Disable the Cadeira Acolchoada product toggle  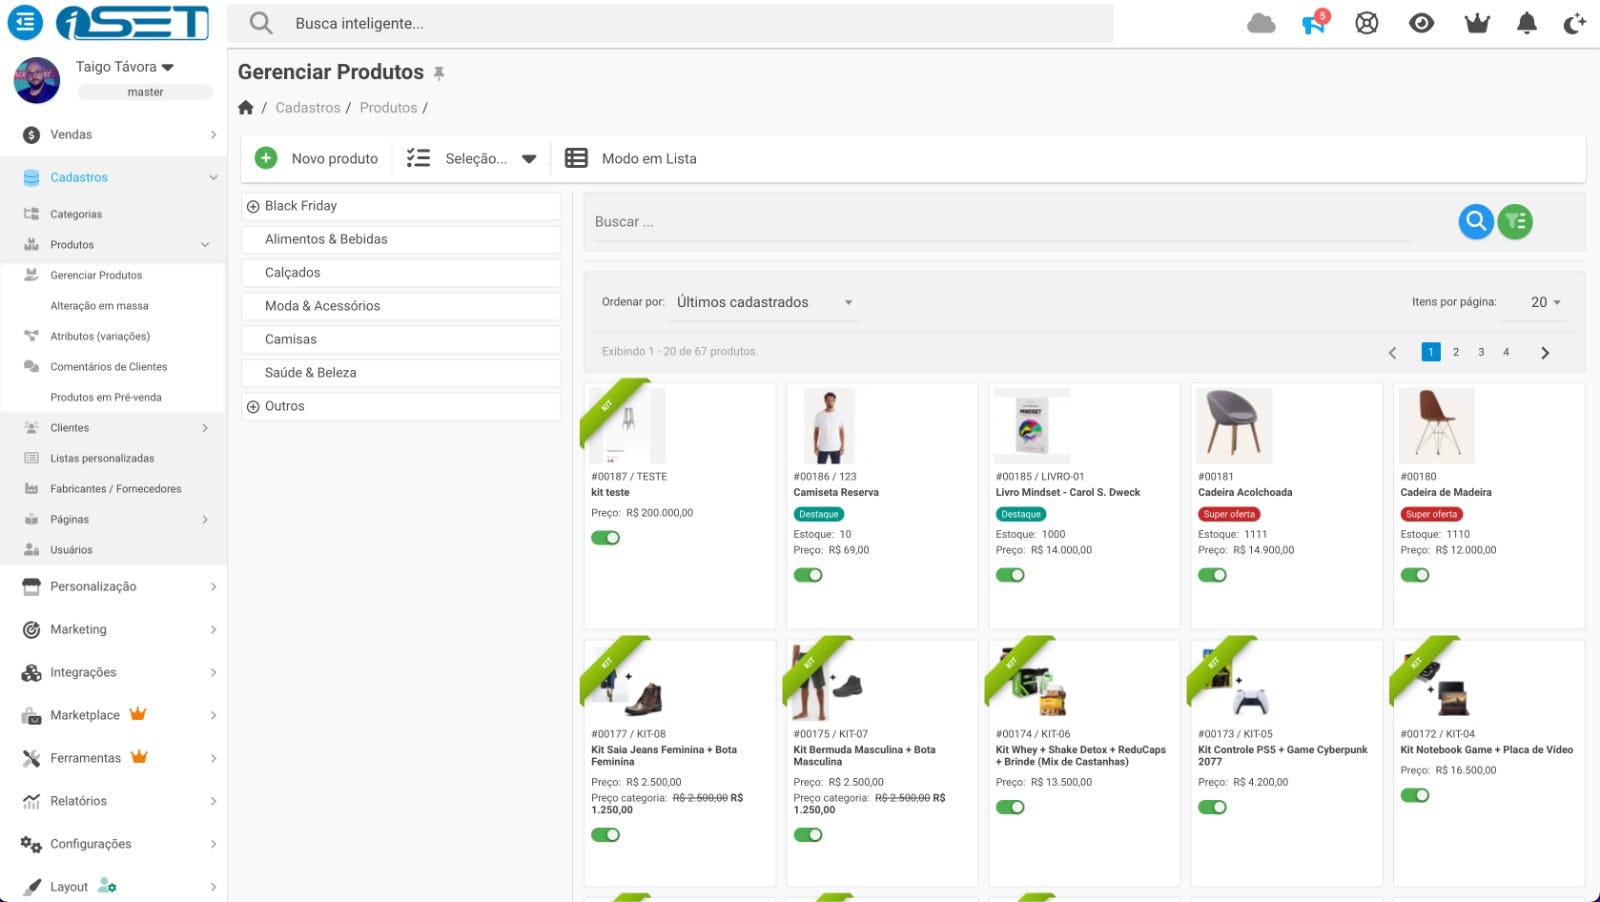pyautogui.click(x=1213, y=574)
